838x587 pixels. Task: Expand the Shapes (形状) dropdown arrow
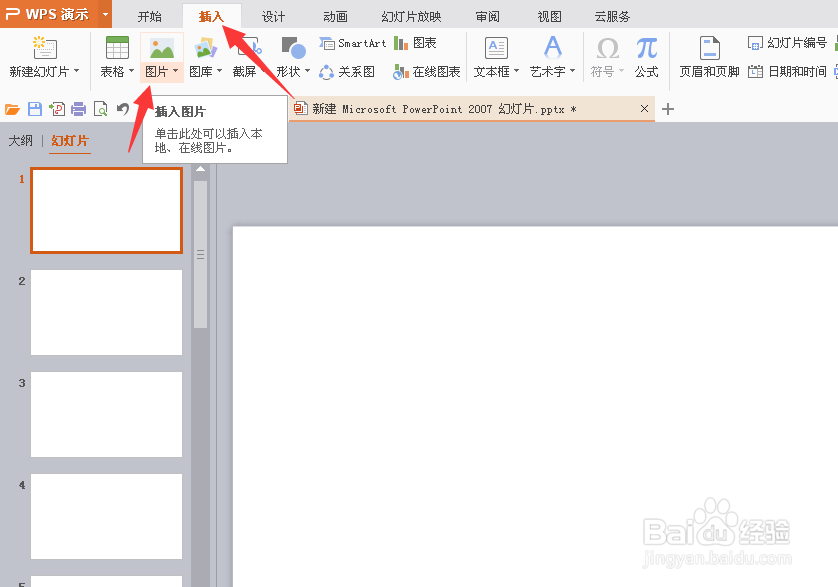(307, 71)
